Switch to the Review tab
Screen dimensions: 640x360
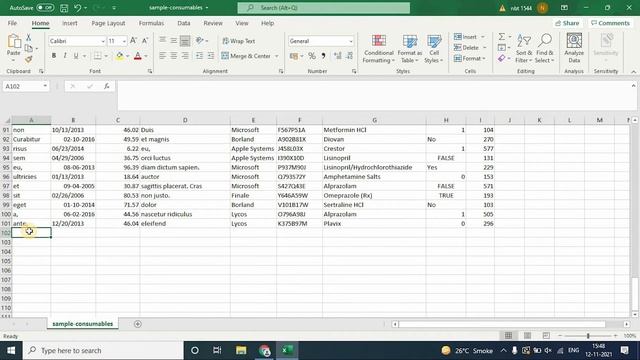coord(213,23)
